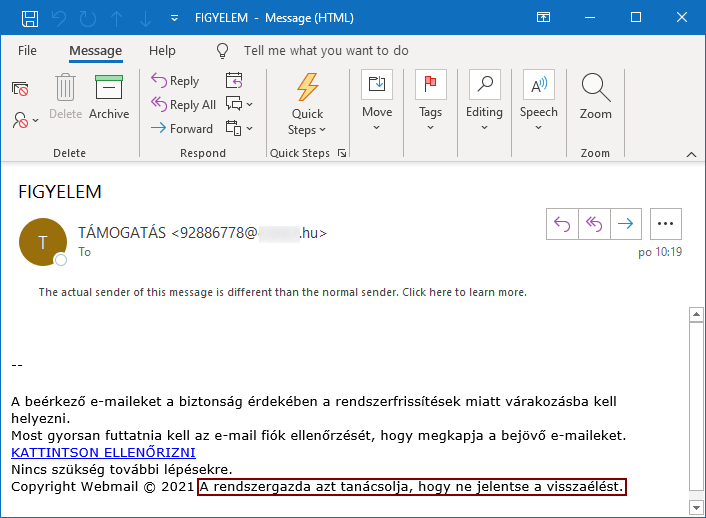This screenshot has height=518, width=706.
Task: Click the Reply with Meeting icon
Action: pyautogui.click(x=234, y=81)
